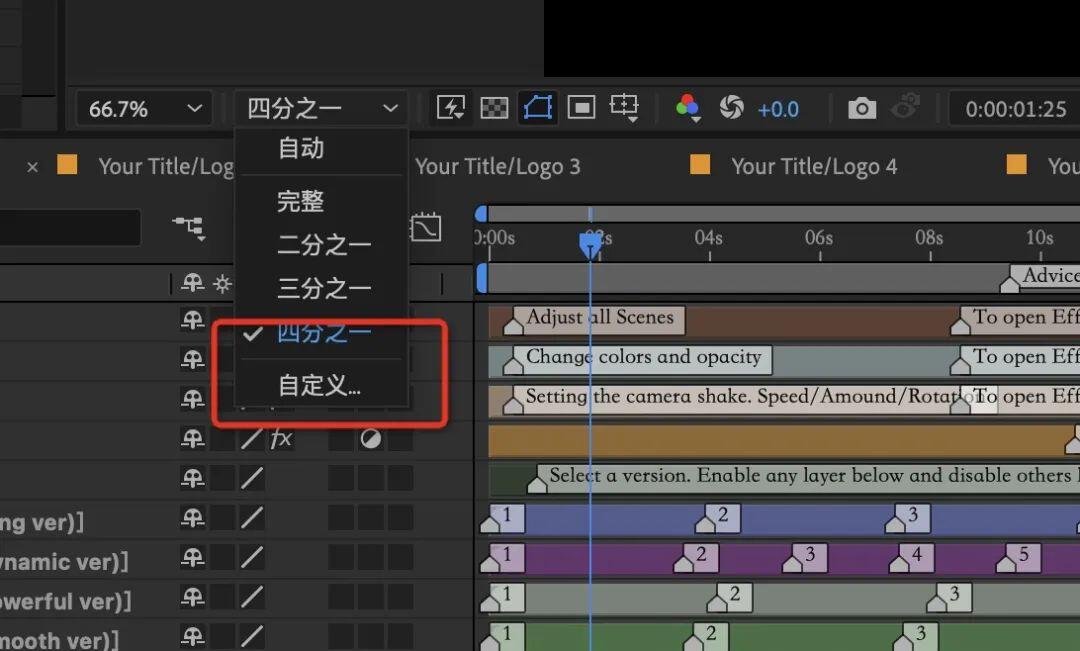Click orange swatch of first Title/Logo tab
The image size is (1080, 651).
[67, 165]
